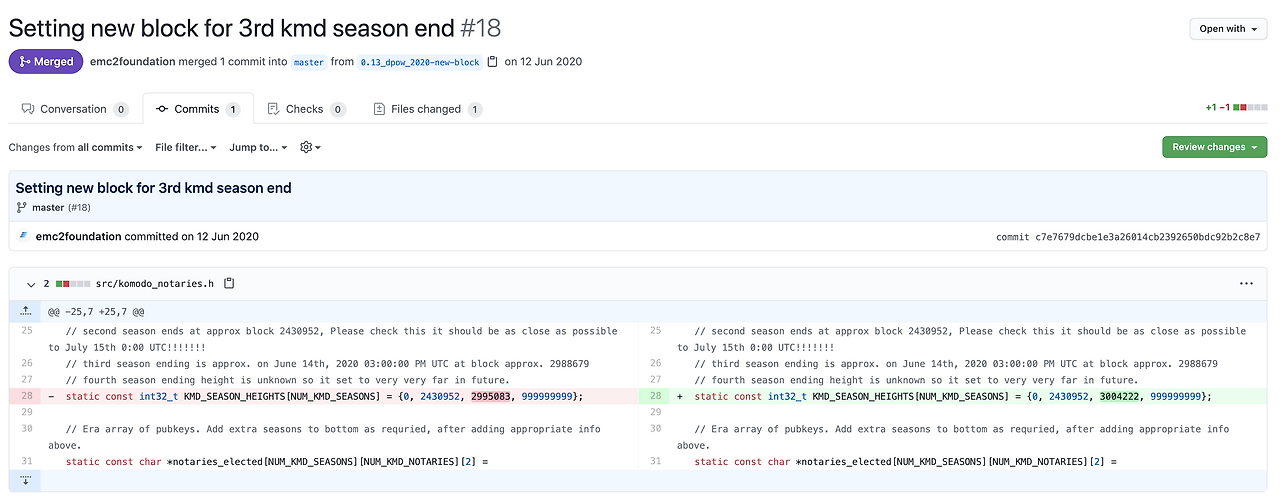Image resolution: width=1280 pixels, height=500 pixels.
Task: Click the +1 −1 diffstat indicator
Action: [1237, 107]
